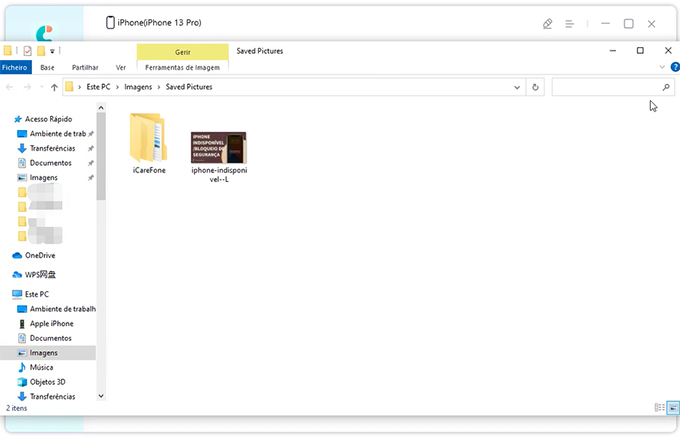This screenshot has height=438, width=680.
Task: Click the iCareFone app logo
Action: pyautogui.click(x=44, y=33)
